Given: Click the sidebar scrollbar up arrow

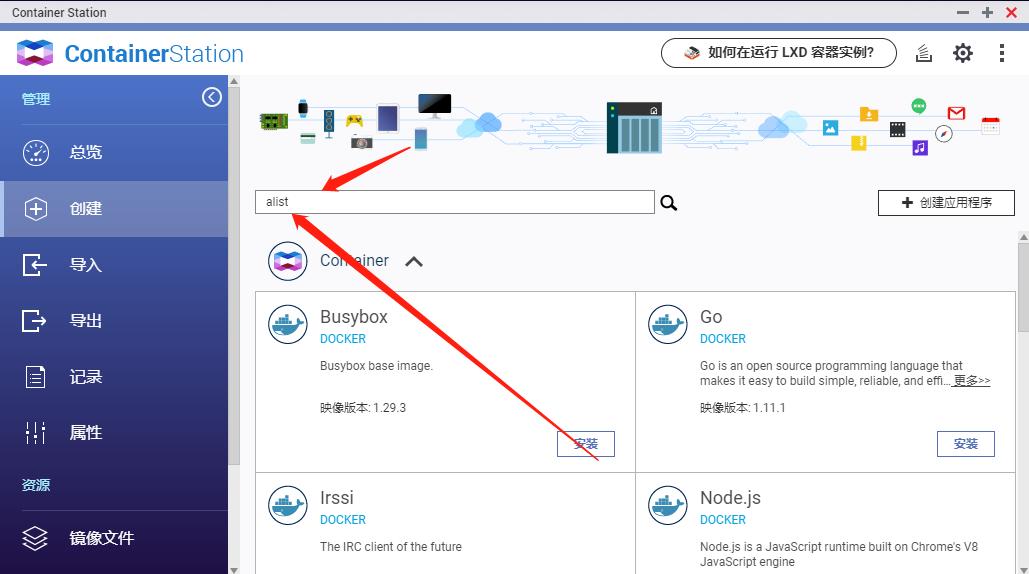Looking at the screenshot, I should click(234, 81).
